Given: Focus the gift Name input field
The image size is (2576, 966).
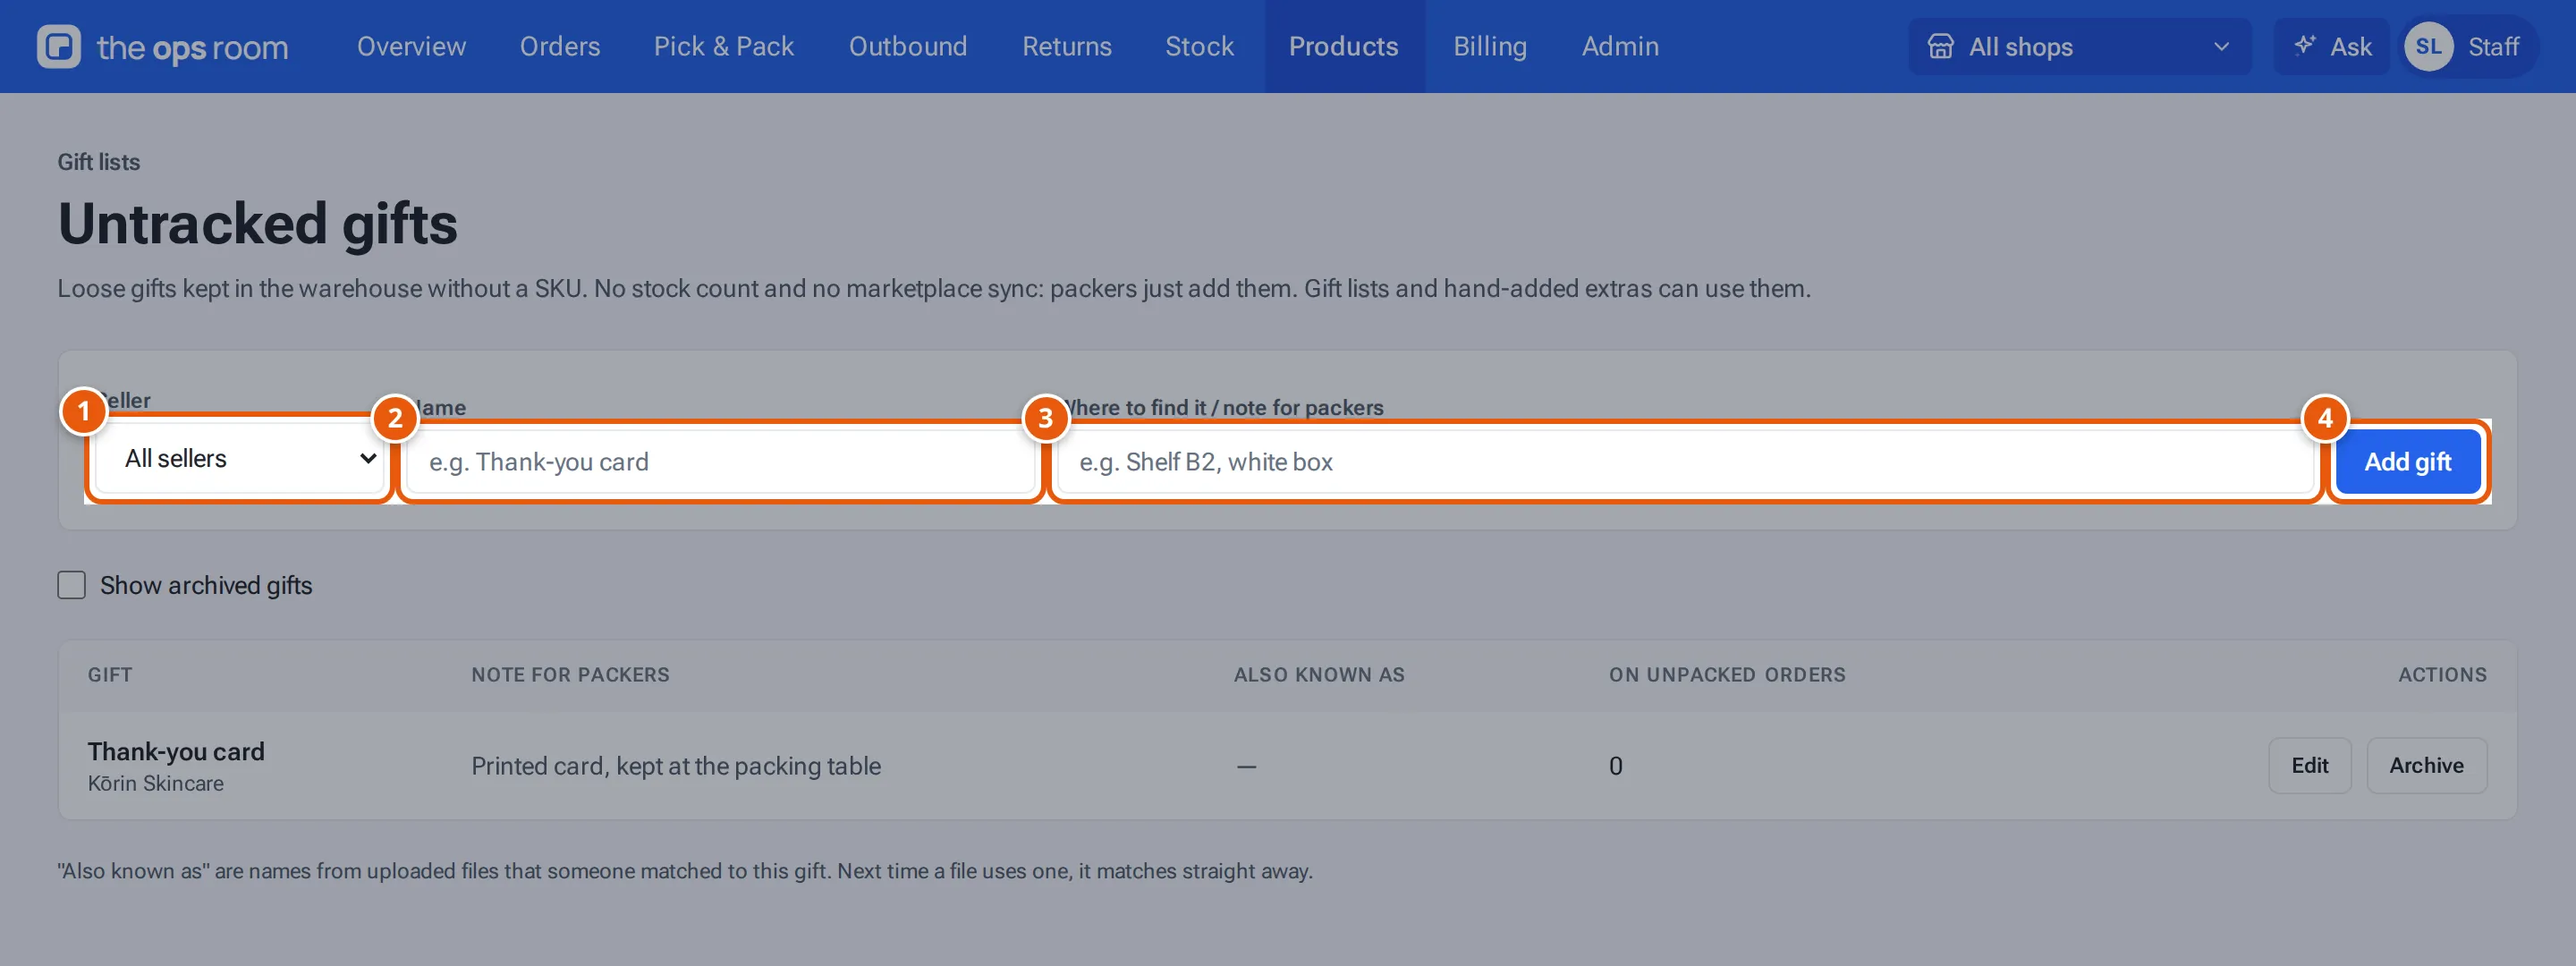Looking at the screenshot, I should 720,461.
